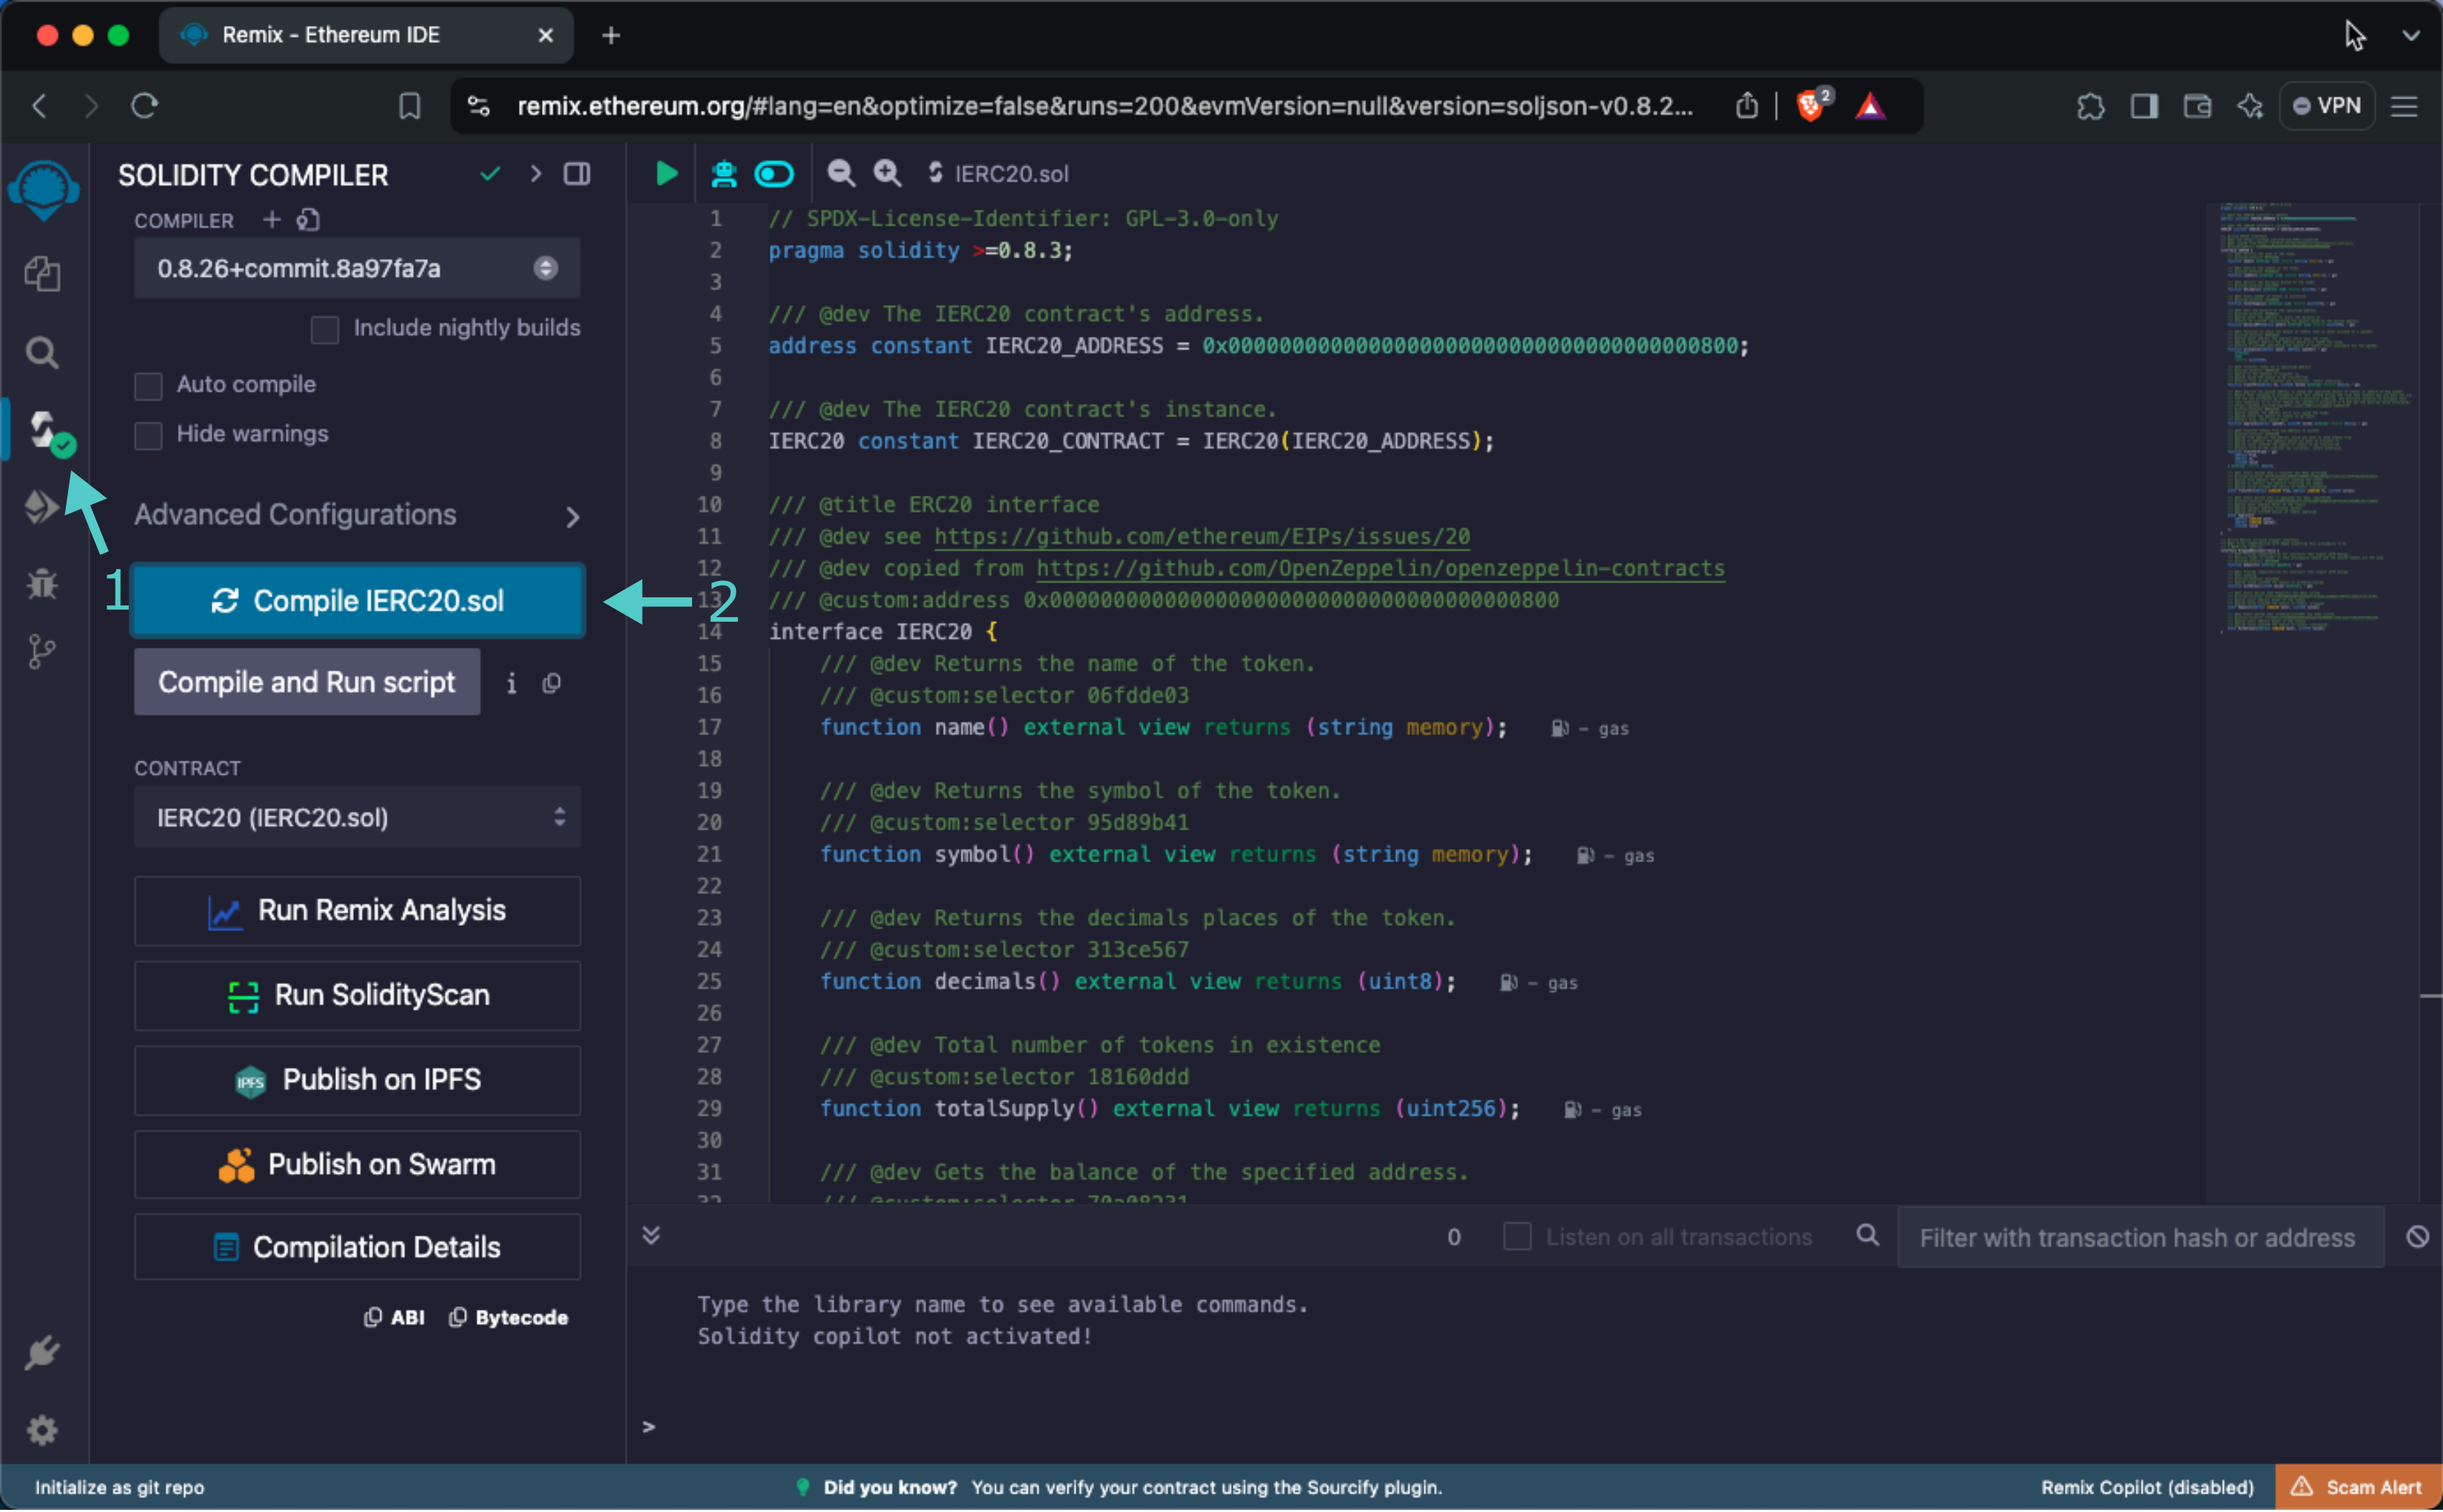Click Publish on IPFS button
The width and height of the screenshot is (2443, 1512).
point(357,1081)
